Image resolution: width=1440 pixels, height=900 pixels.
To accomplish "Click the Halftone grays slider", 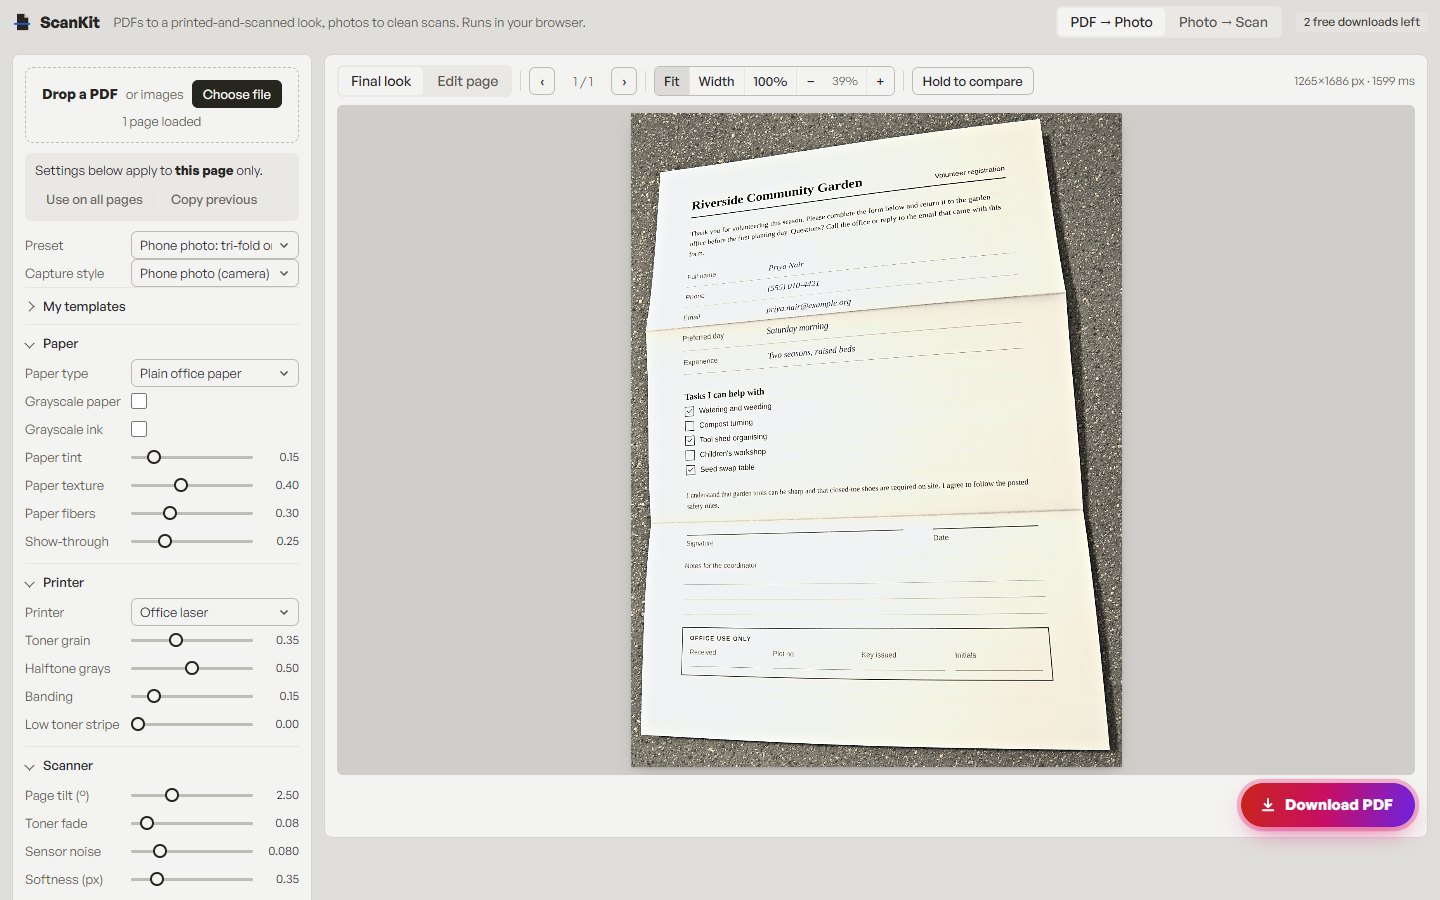I will click(192, 668).
